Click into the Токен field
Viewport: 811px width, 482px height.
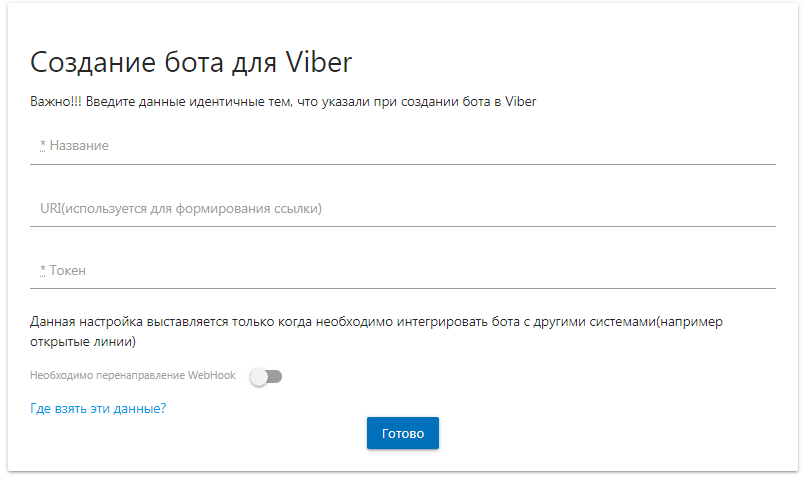pyautogui.click(x=402, y=271)
